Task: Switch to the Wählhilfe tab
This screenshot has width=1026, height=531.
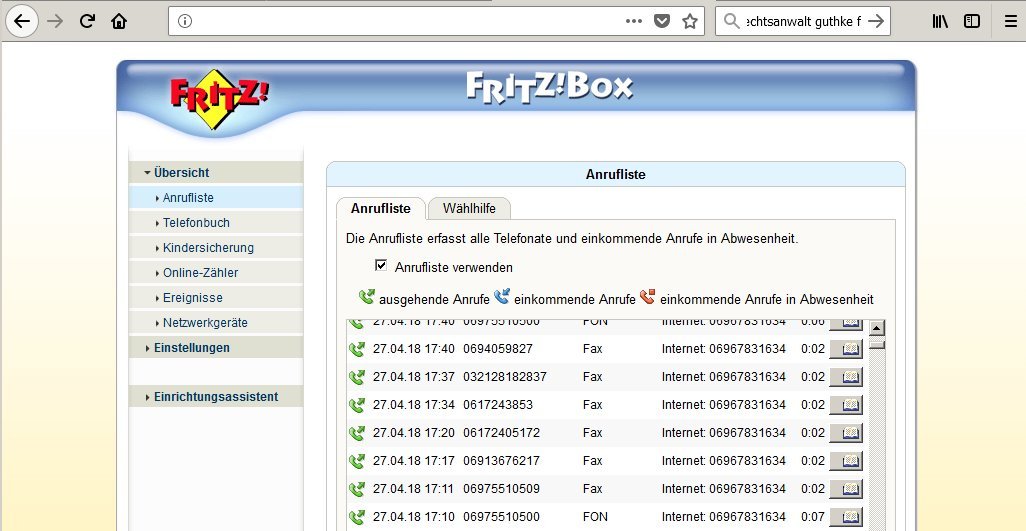Action: tap(469, 209)
